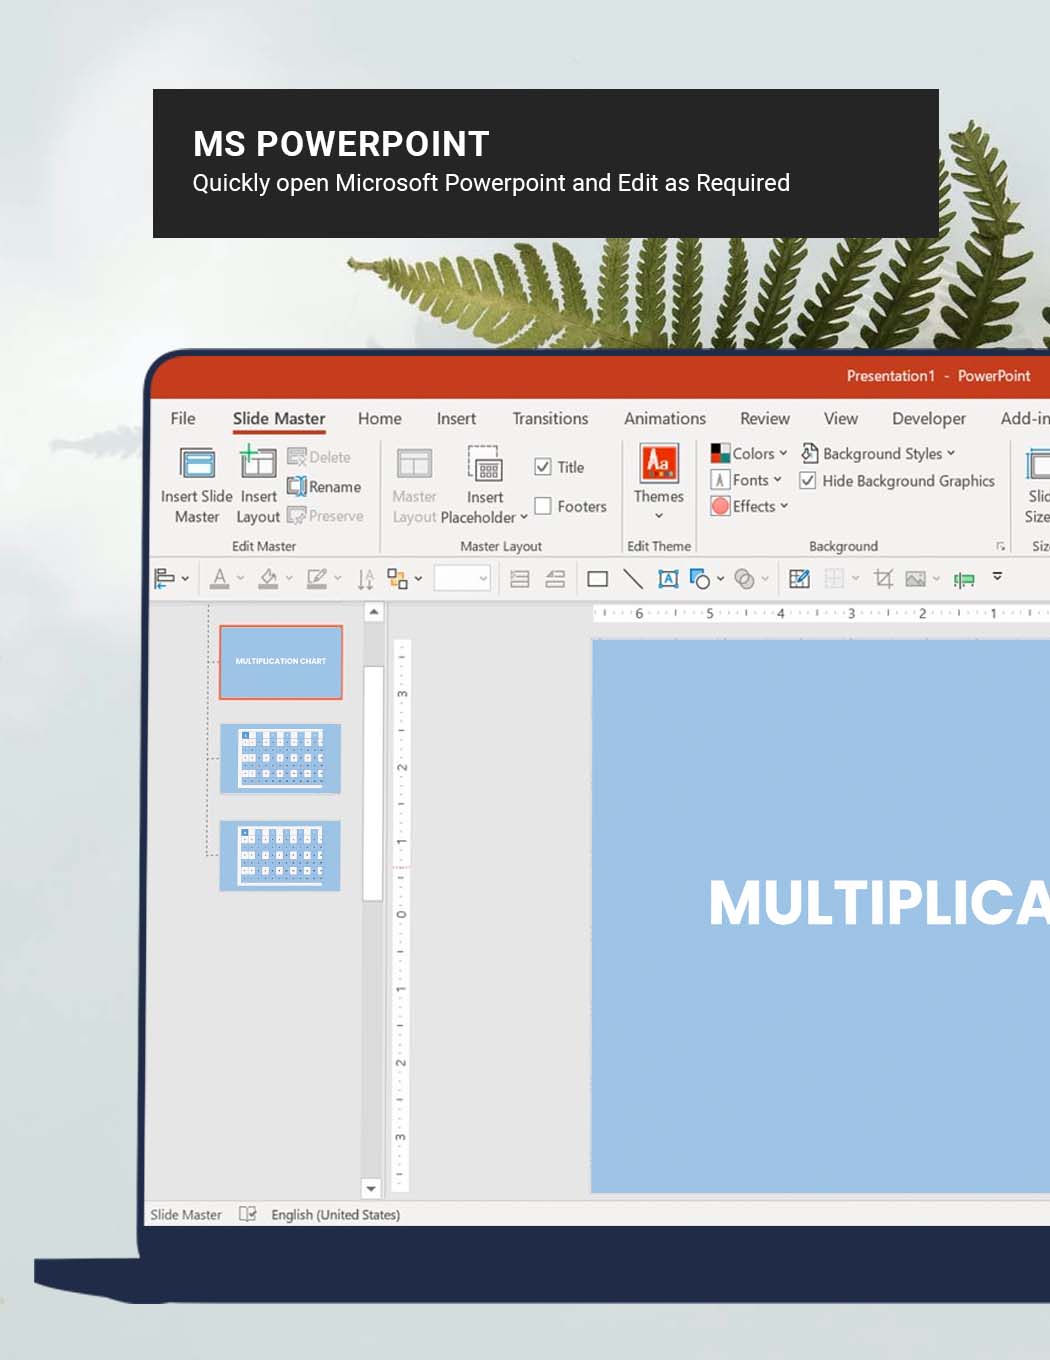
Task: Open the Slide Master ribbon tab
Action: point(278,418)
